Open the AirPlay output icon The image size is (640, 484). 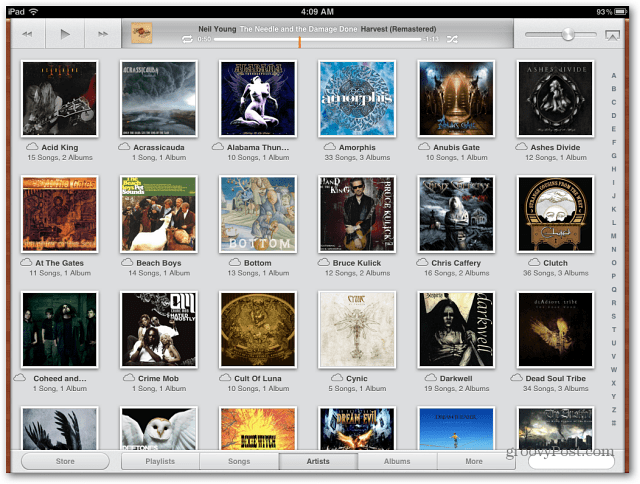point(612,35)
